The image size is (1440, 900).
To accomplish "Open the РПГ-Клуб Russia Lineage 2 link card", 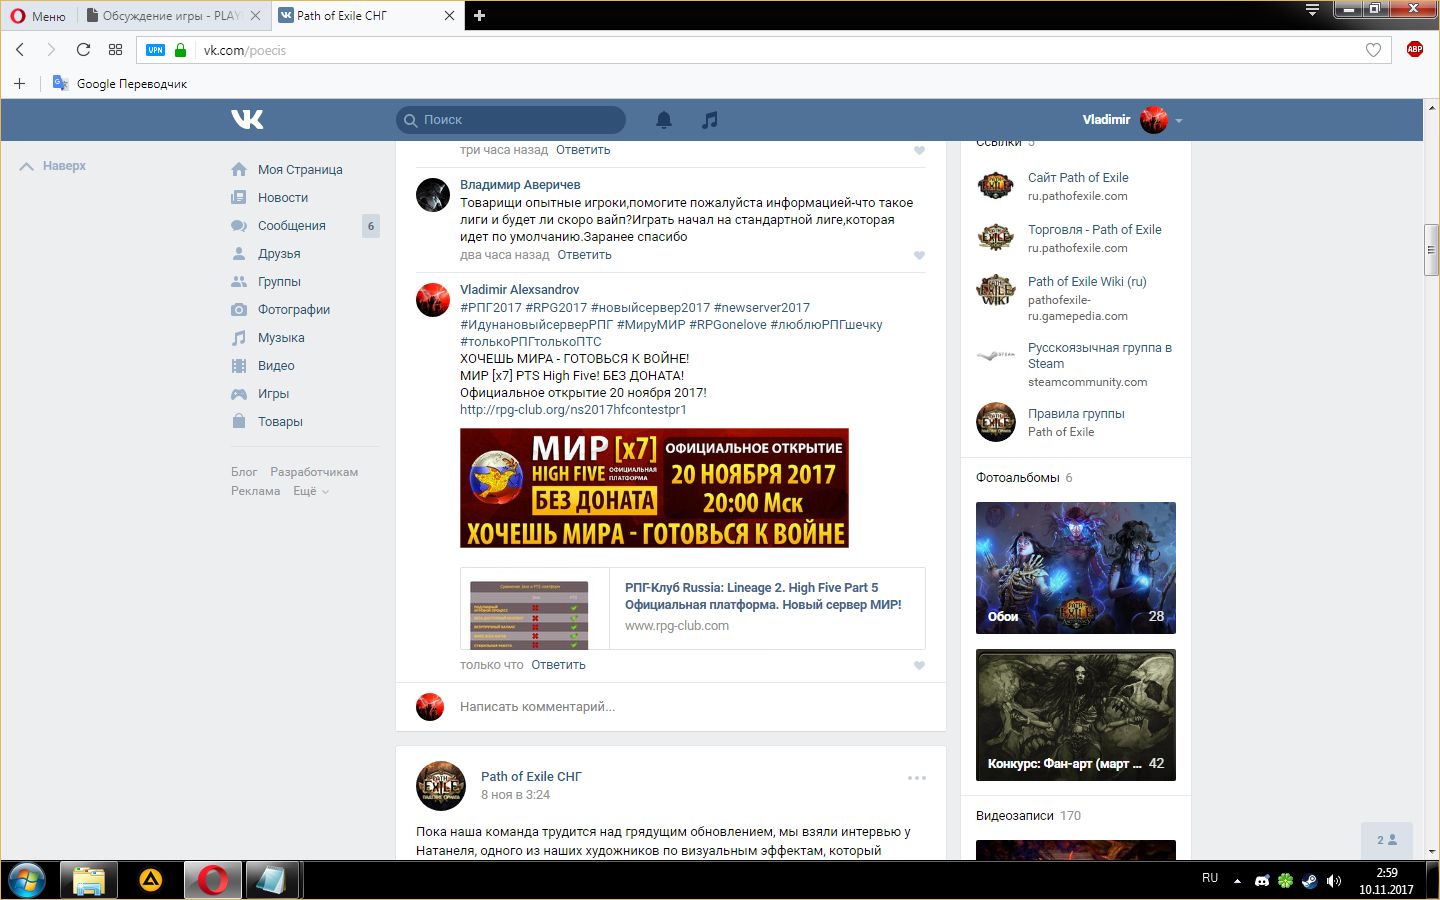I will tap(692, 608).
